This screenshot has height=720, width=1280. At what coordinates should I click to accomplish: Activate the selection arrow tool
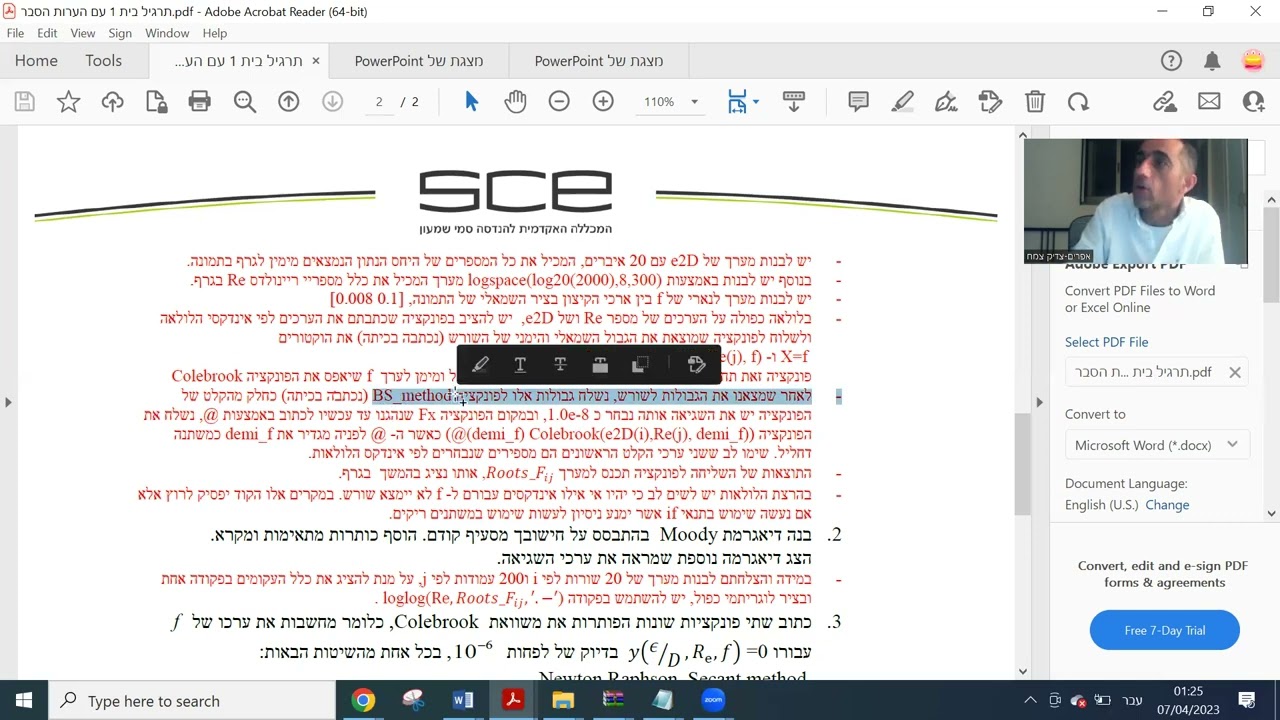point(472,101)
